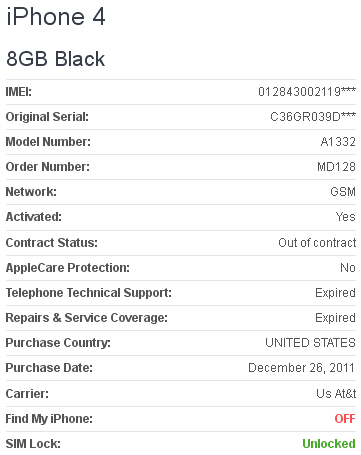Click the iPhone 4 heading

[56, 17]
